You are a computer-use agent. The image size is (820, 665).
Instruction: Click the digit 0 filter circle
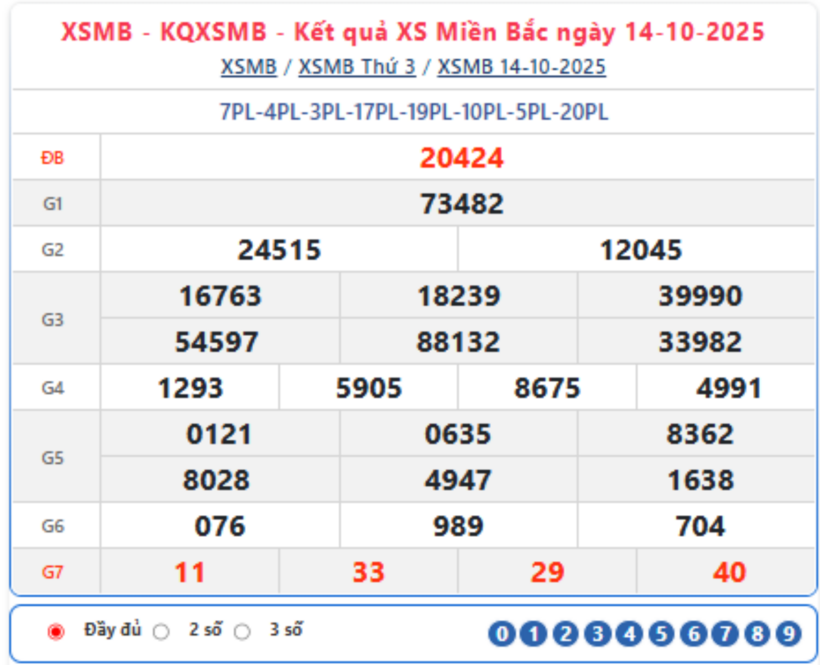tap(502, 633)
